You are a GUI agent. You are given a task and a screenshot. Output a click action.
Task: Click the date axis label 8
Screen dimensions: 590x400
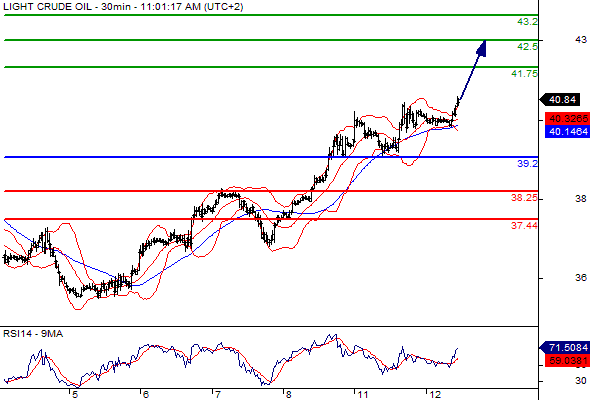[288, 395]
